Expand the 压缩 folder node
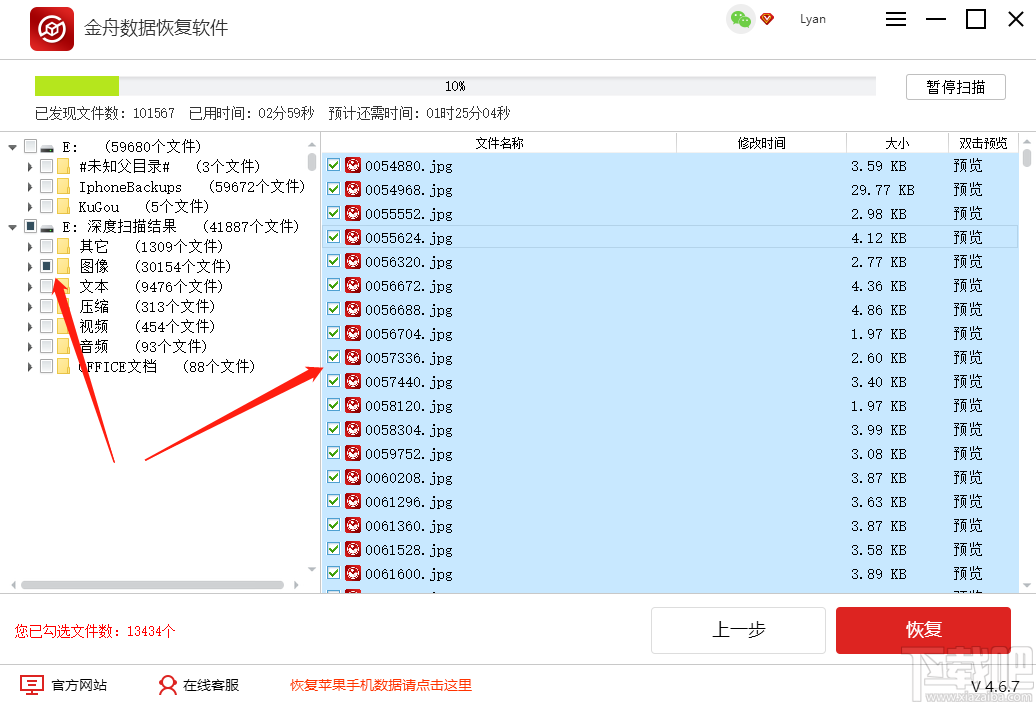Image resolution: width=1036 pixels, height=702 pixels. [x=30, y=307]
